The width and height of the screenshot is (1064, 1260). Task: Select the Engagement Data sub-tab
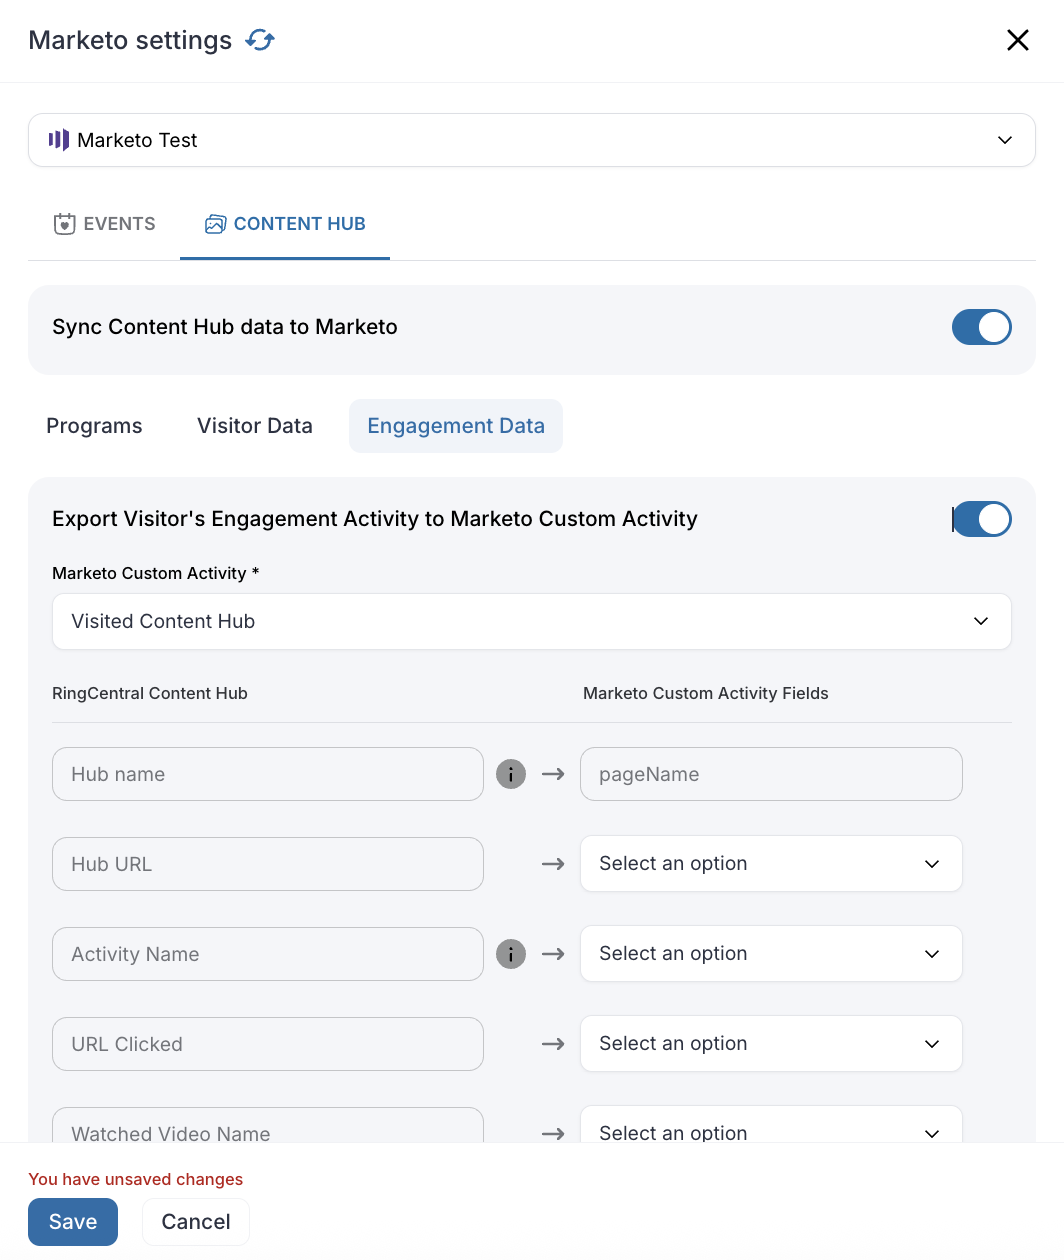[x=456, y=426]
